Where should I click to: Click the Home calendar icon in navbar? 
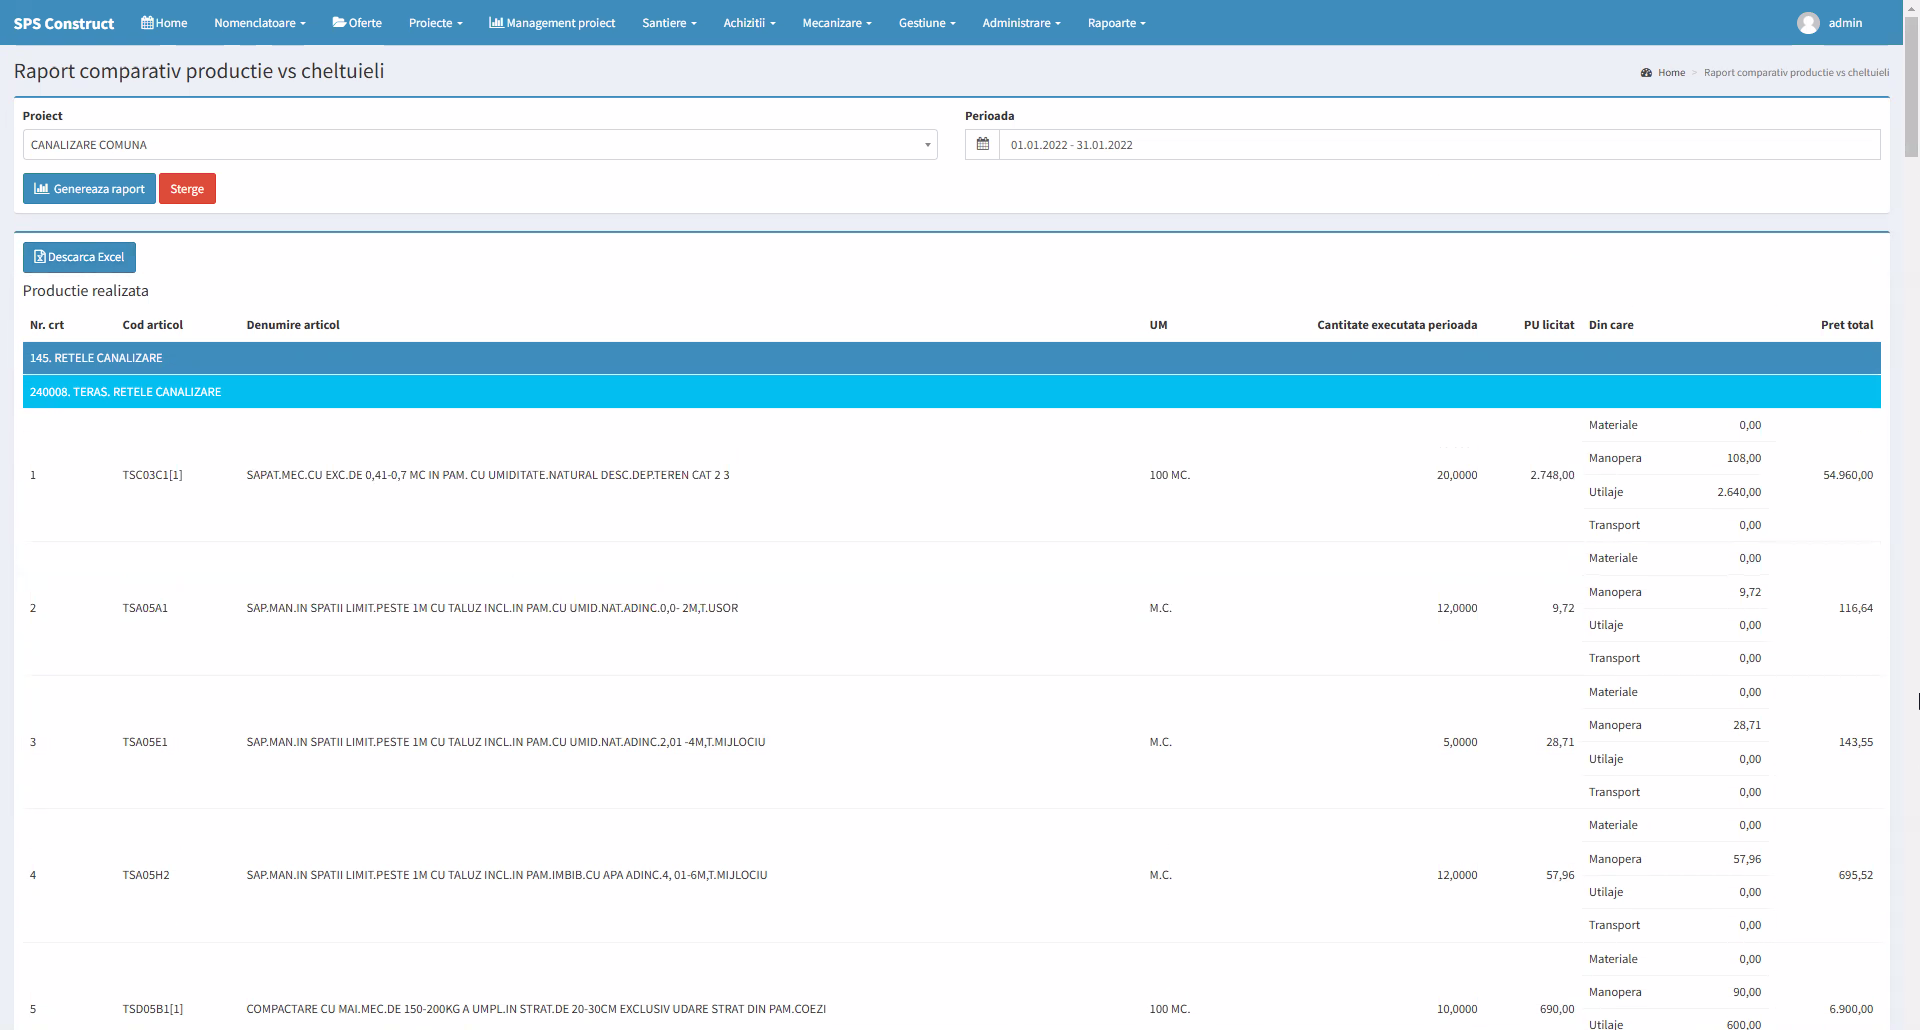click(x=147, y=23)
